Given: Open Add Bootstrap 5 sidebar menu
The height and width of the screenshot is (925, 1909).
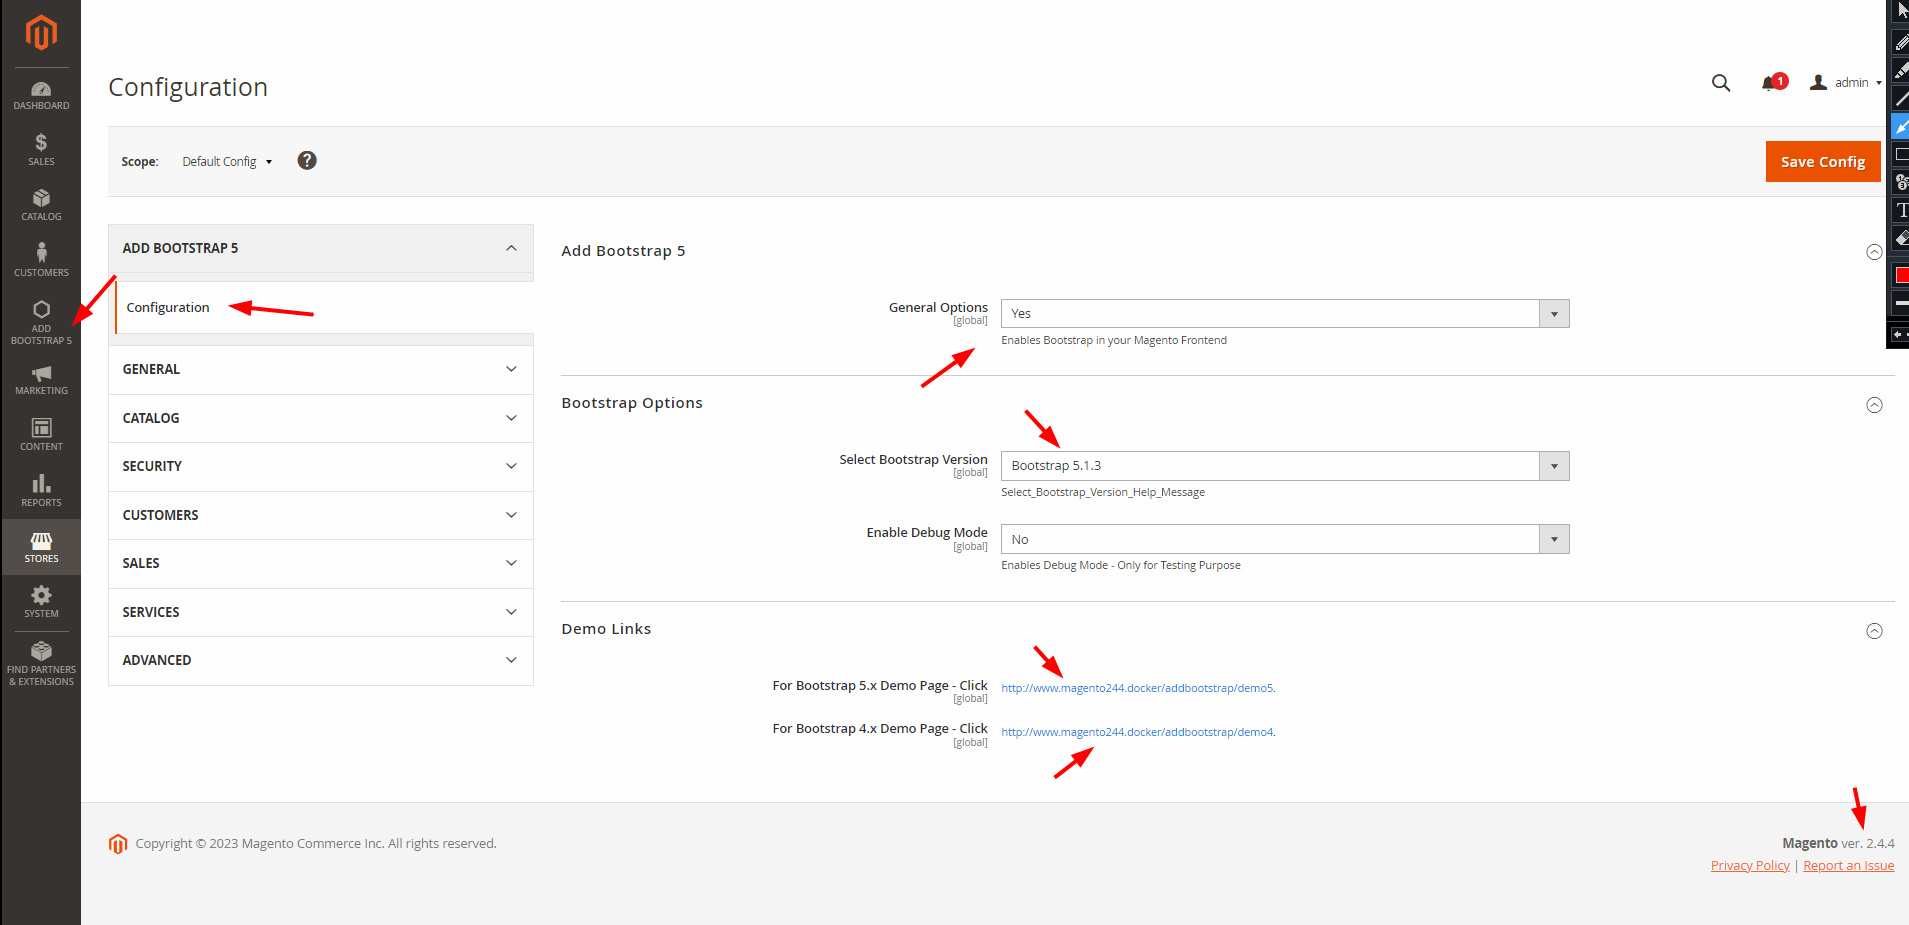Looking at the screenshot, I should [41, 322].
